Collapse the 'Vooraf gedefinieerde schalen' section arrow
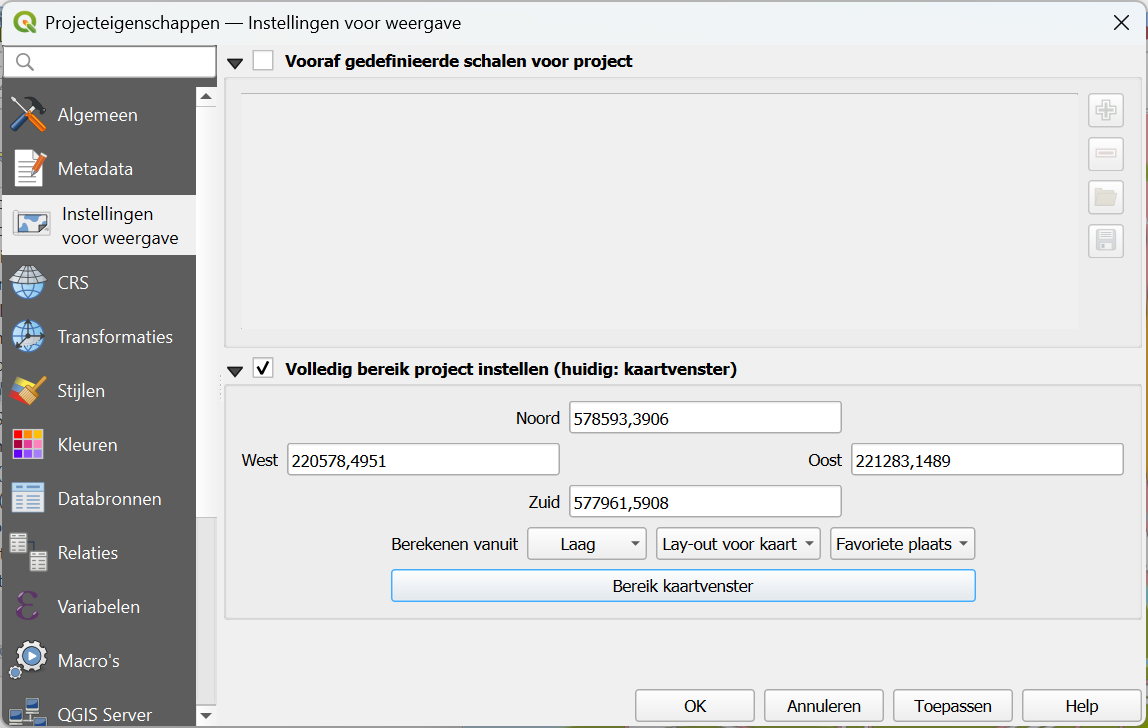 tap(235, 63)
